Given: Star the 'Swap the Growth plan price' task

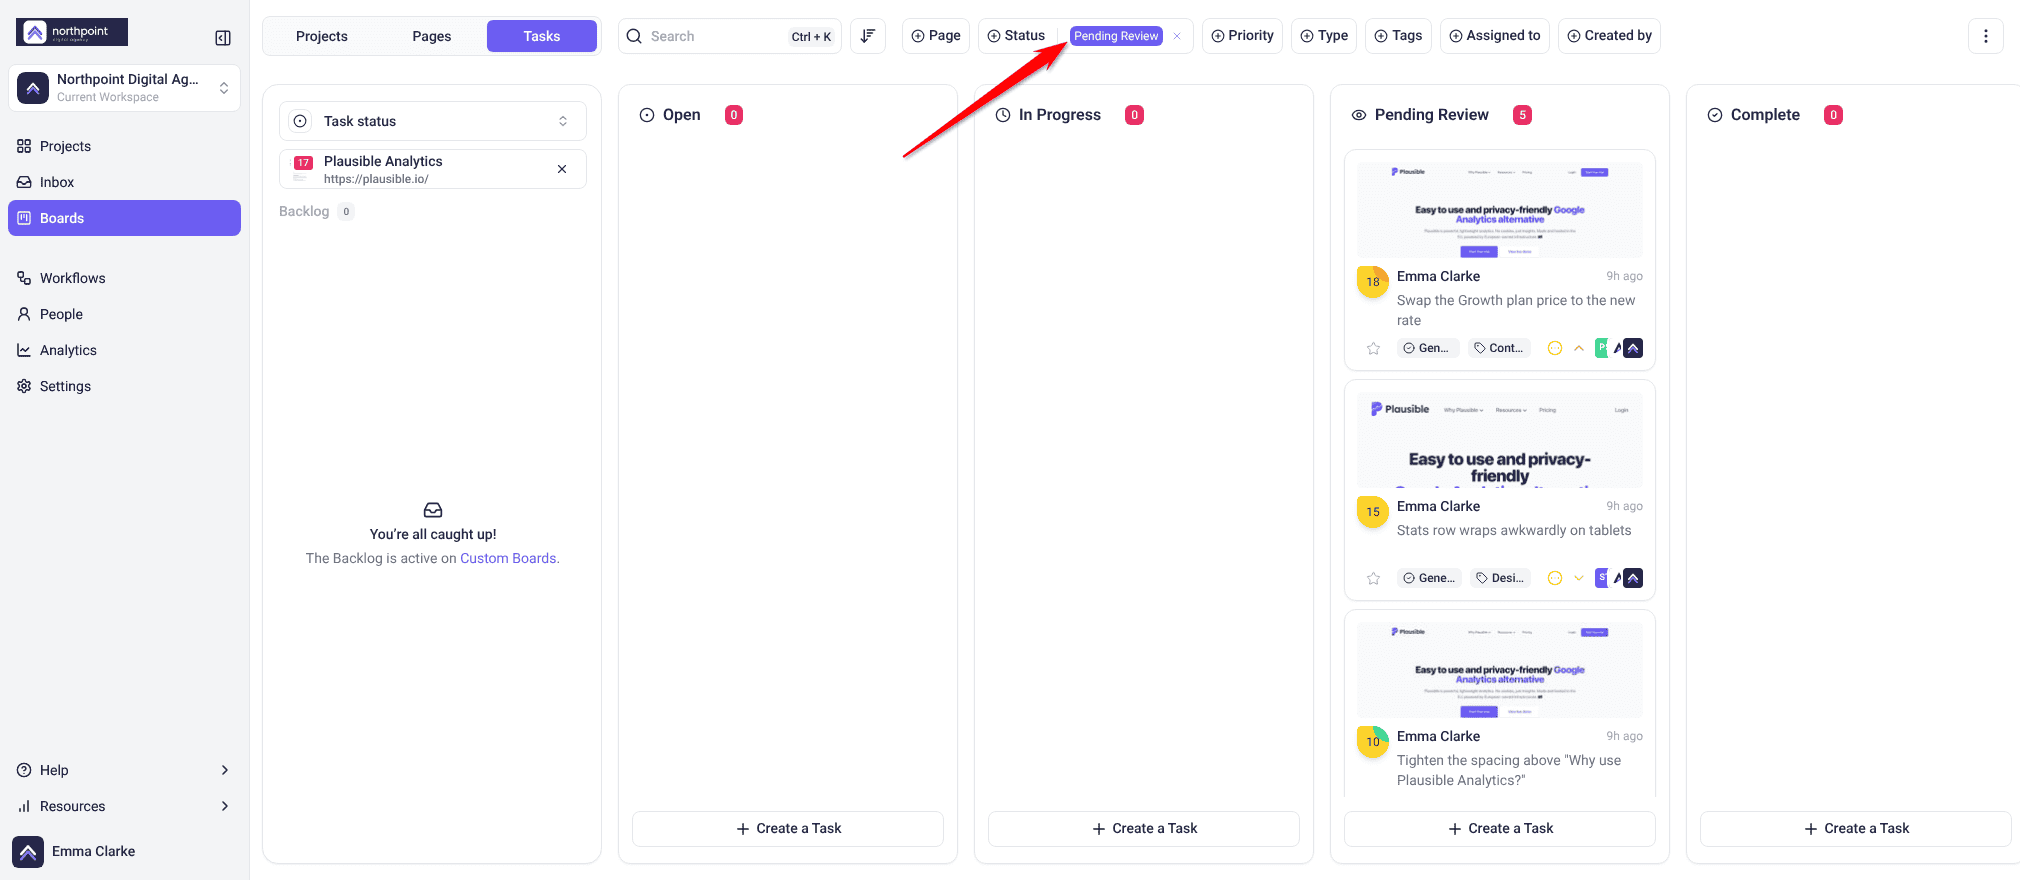Looking at the screenshot, I should point(1373,348).
